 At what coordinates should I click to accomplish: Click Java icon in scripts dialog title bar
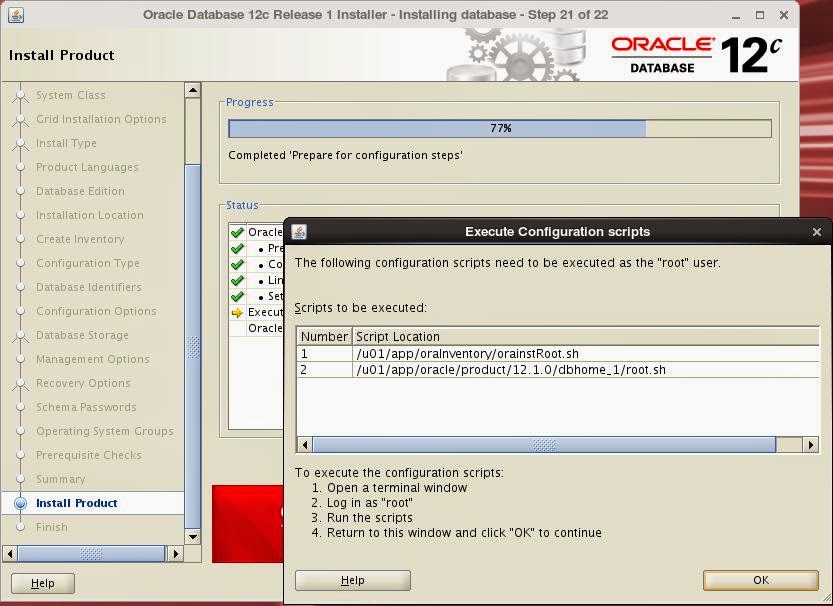(300, 232)
